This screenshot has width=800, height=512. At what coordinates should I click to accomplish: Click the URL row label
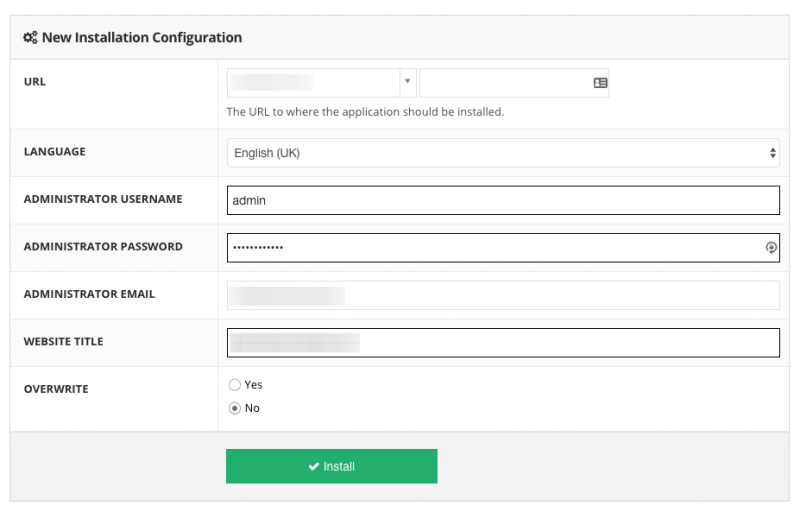pos(35,82)
